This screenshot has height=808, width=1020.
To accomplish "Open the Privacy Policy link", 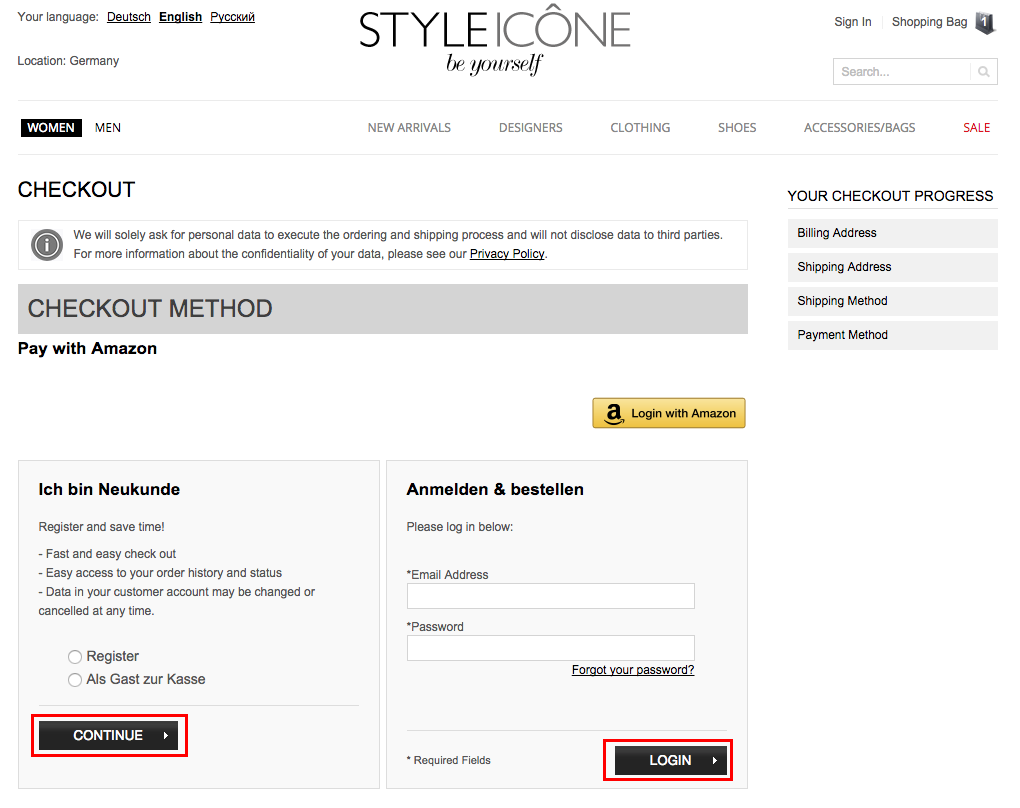I will click(x=507, y=254).
